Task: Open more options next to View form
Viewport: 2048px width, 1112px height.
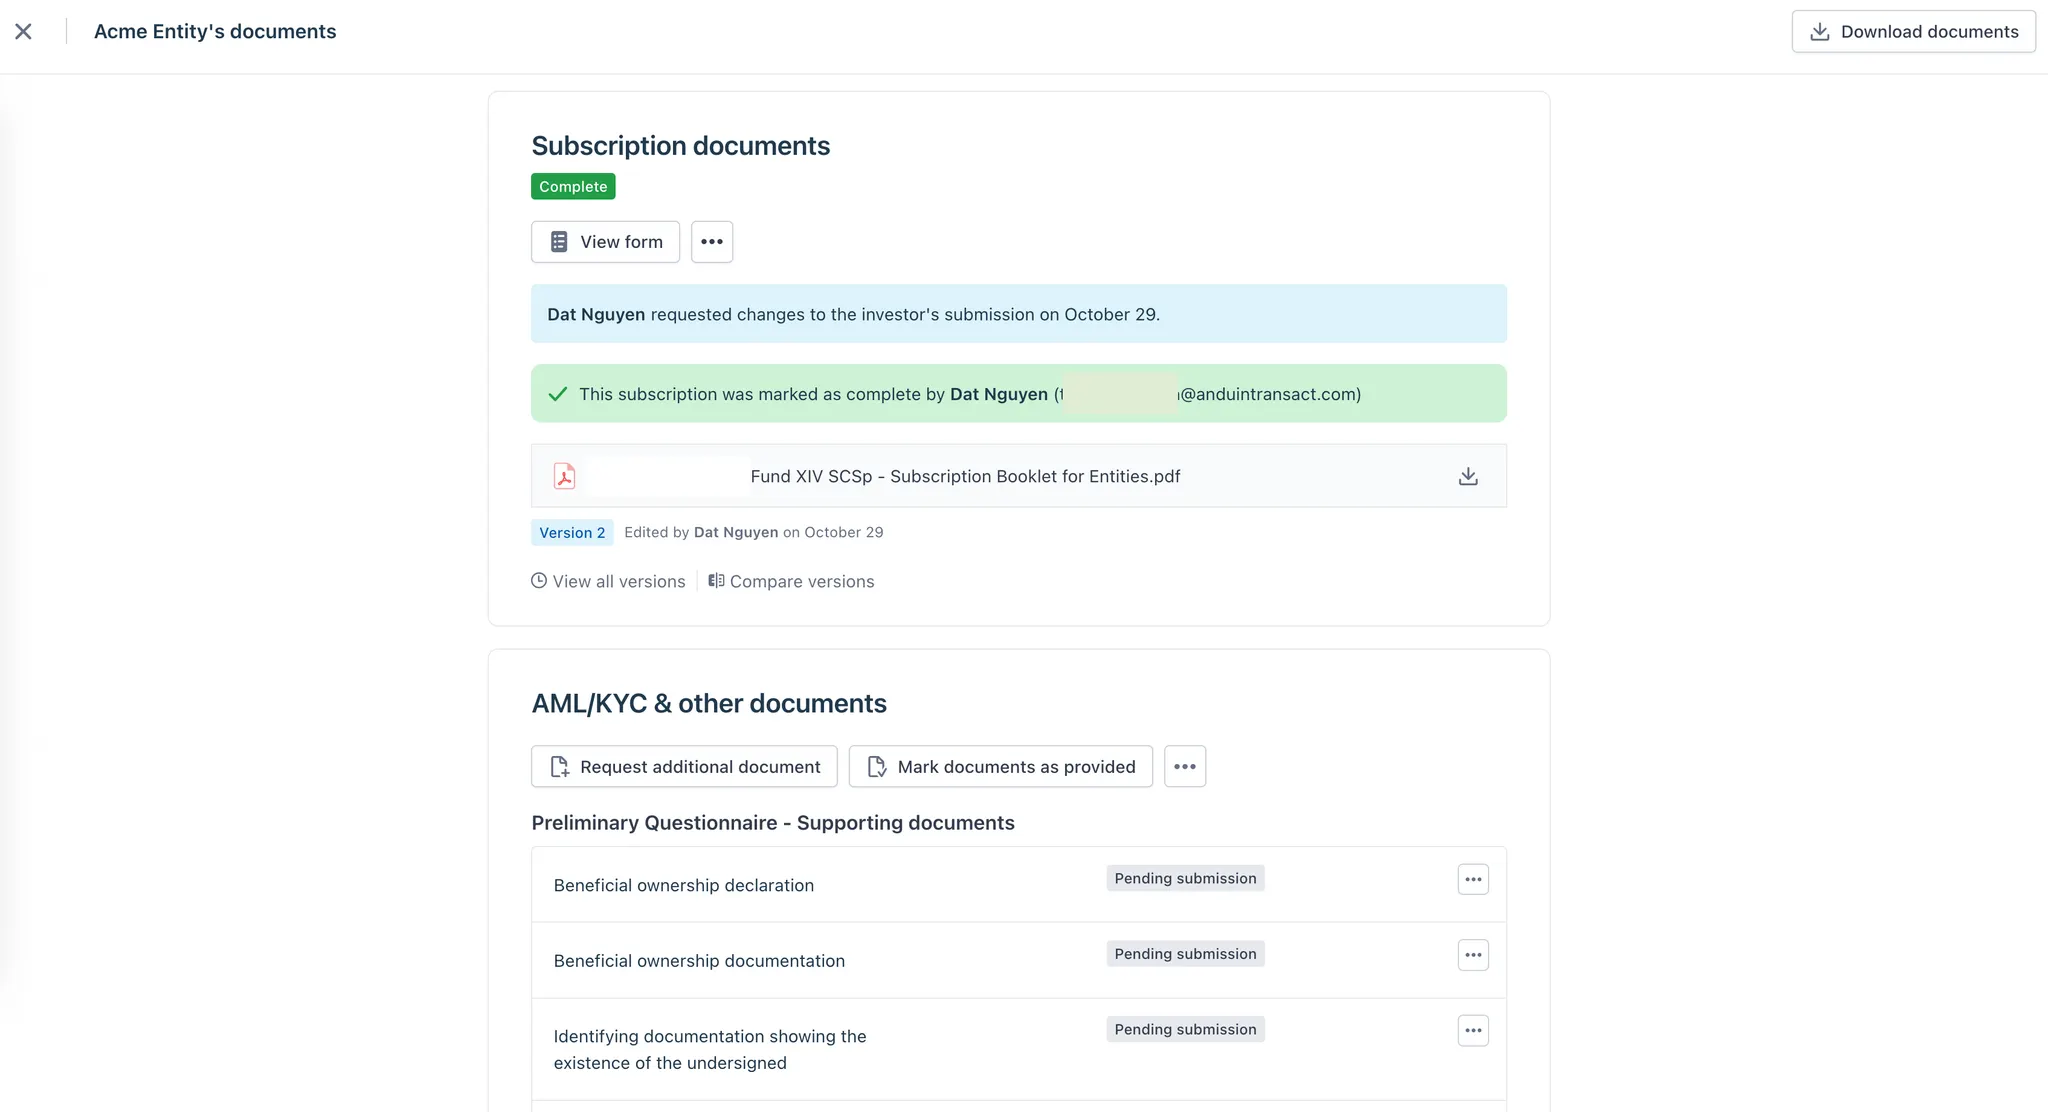Action: click(x=712, y=242)
